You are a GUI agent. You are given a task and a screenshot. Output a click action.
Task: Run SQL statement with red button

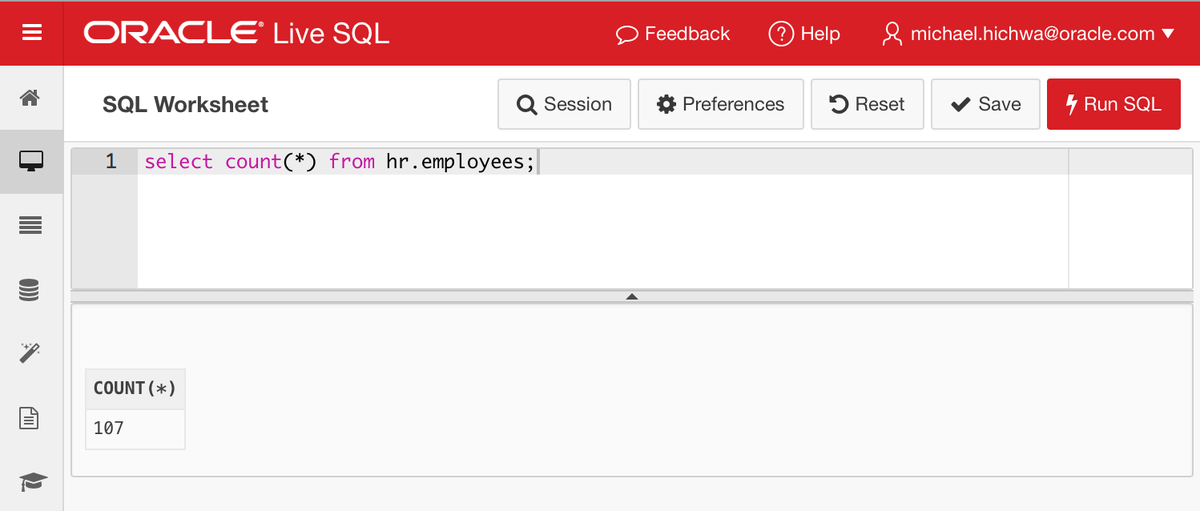tap(1113, 104)
